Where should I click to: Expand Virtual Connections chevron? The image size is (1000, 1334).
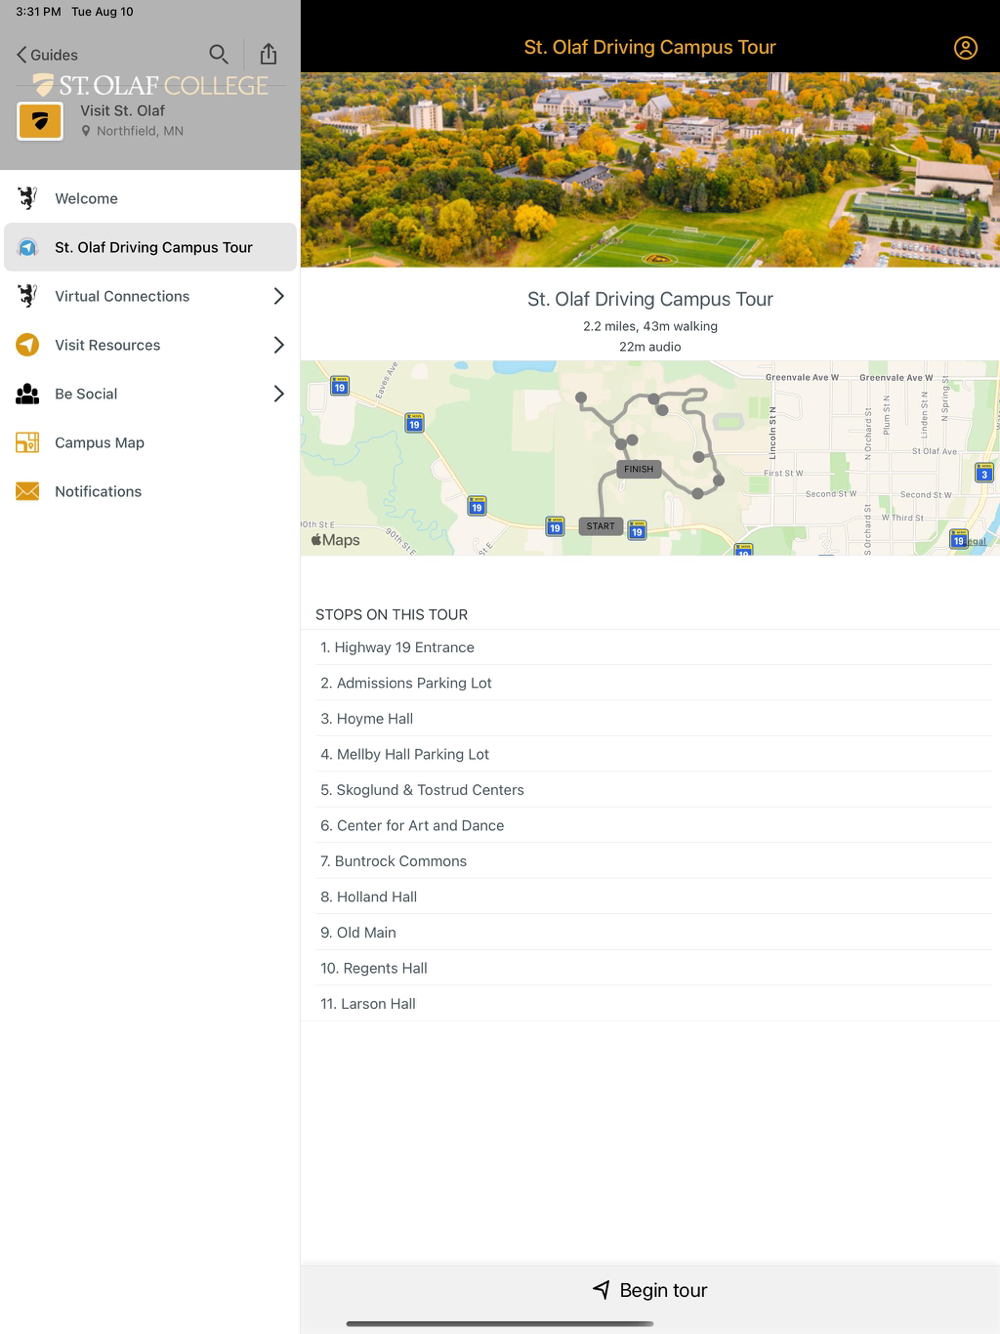click(x=279, y=296)
